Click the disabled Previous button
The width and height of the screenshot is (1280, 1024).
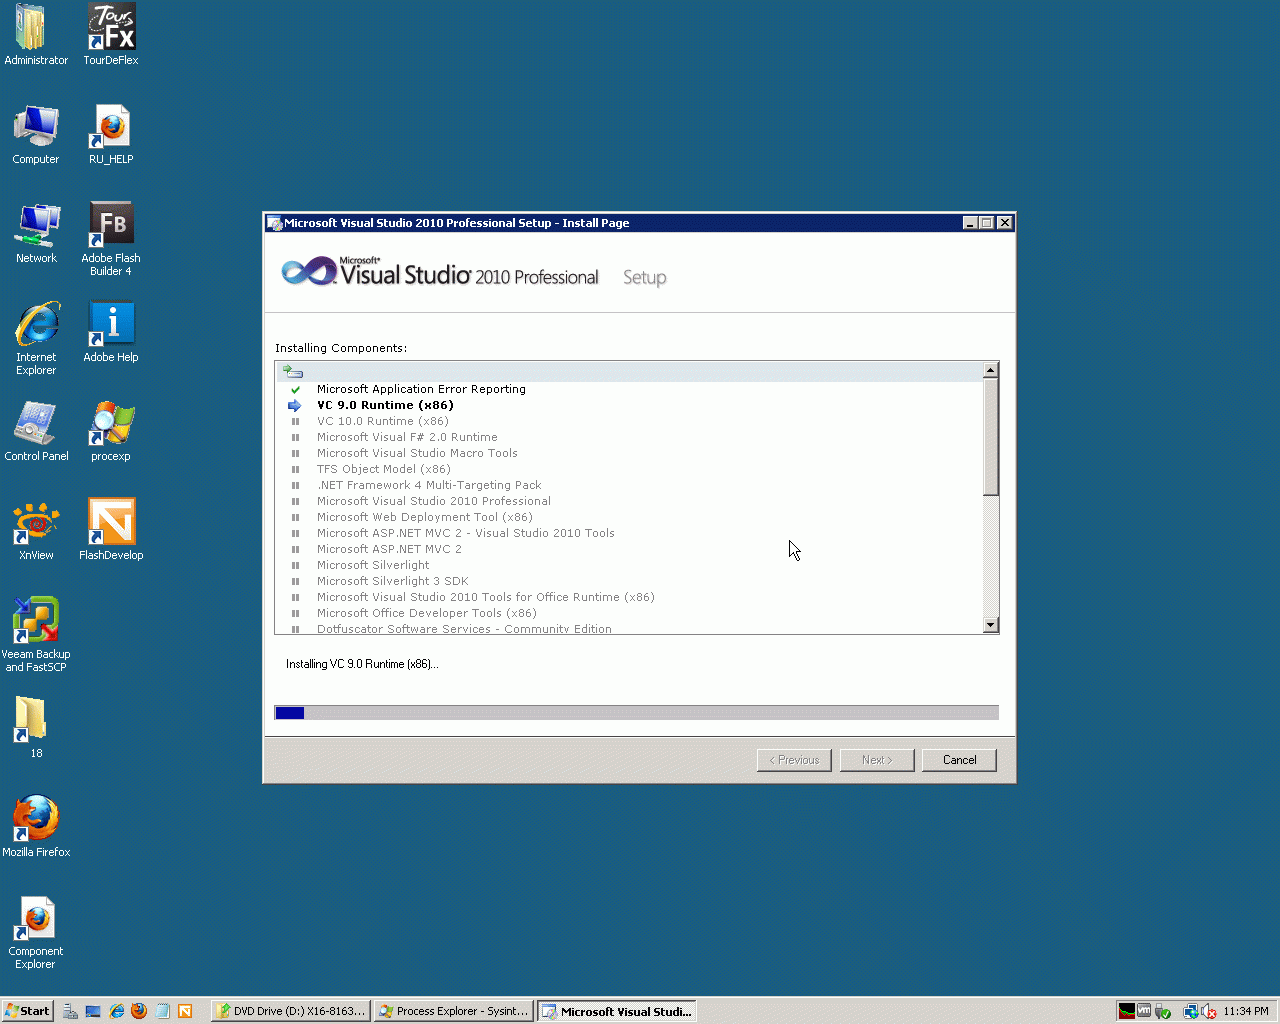(794, 760)
